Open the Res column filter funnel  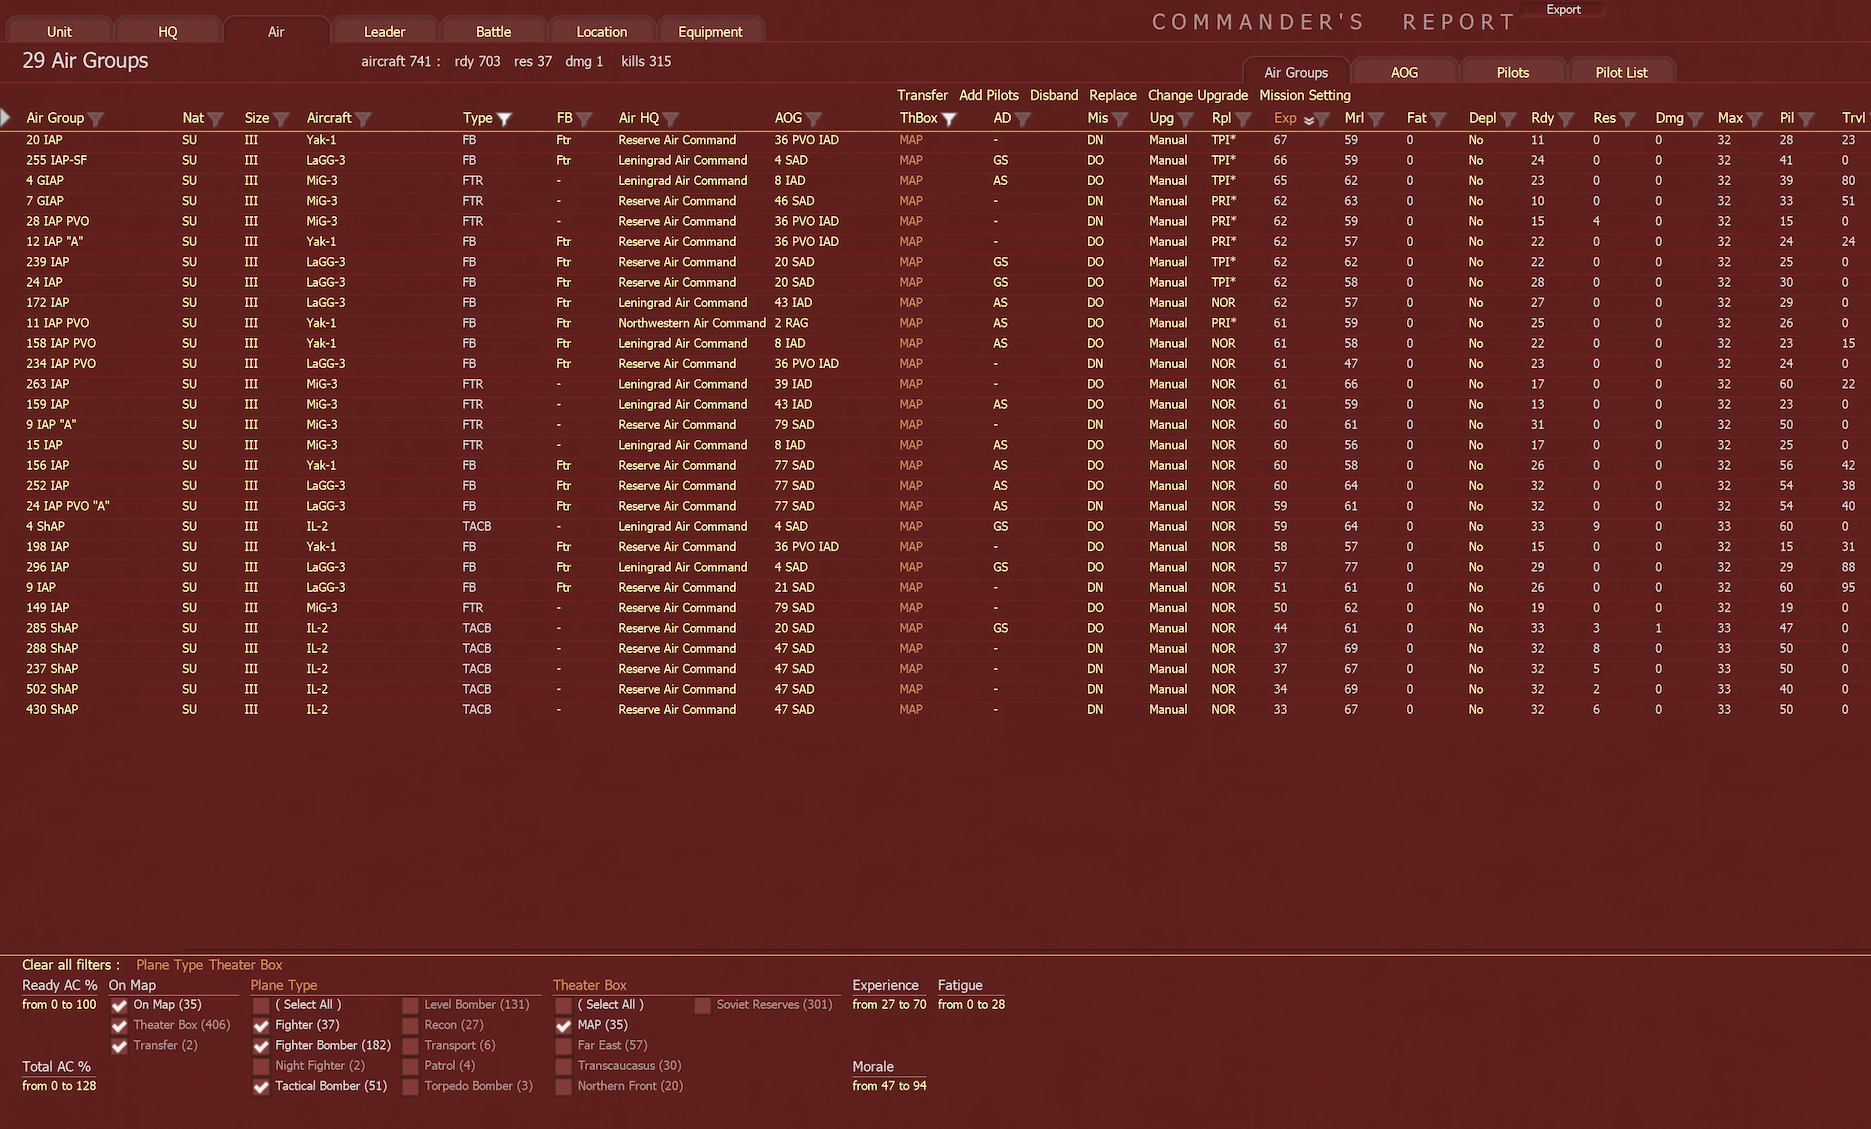pos(1628,119)
